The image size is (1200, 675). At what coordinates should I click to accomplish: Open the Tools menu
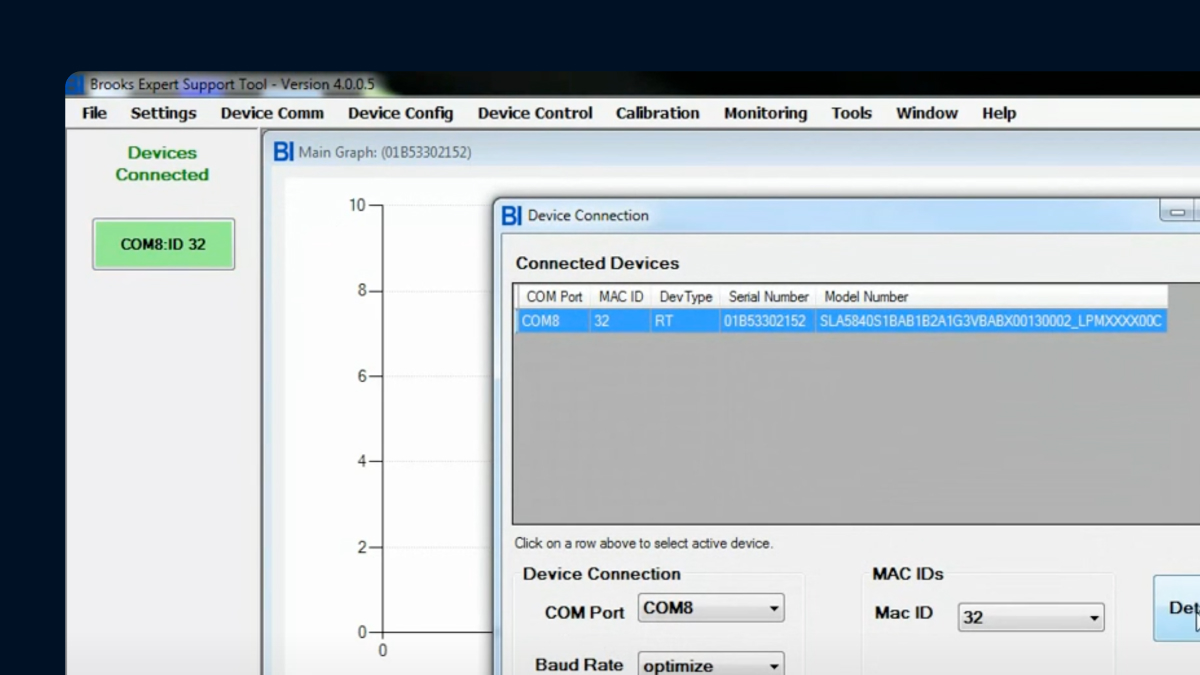pos(851,113)
